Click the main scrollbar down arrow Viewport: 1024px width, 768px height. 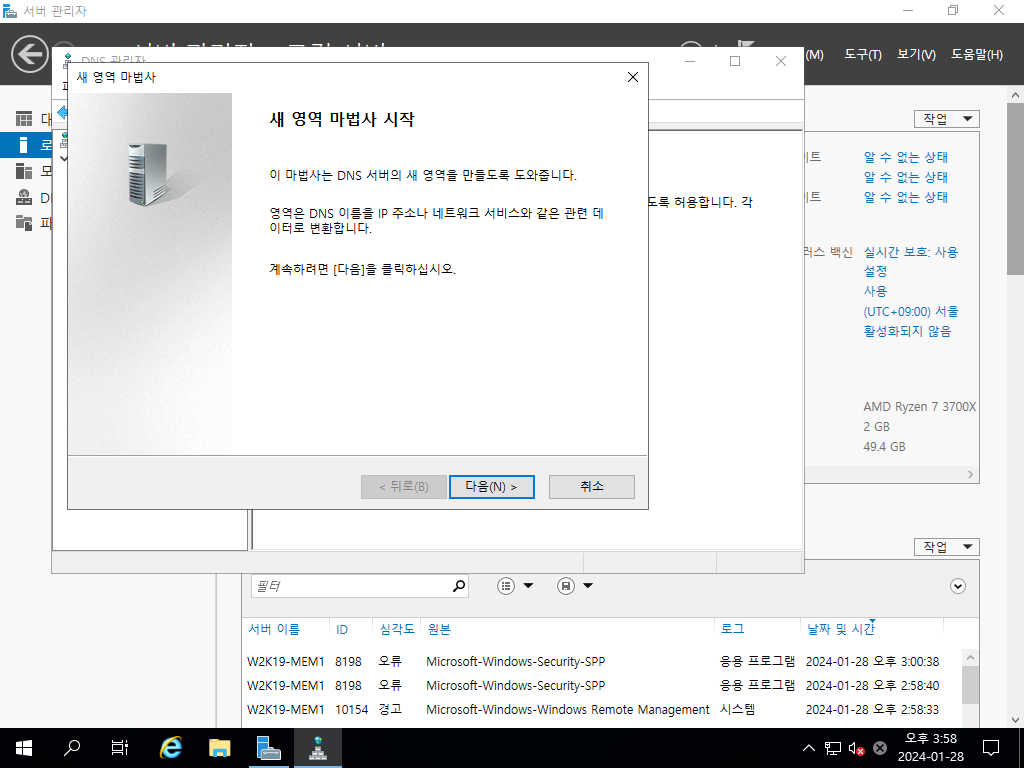point(1015,720)
